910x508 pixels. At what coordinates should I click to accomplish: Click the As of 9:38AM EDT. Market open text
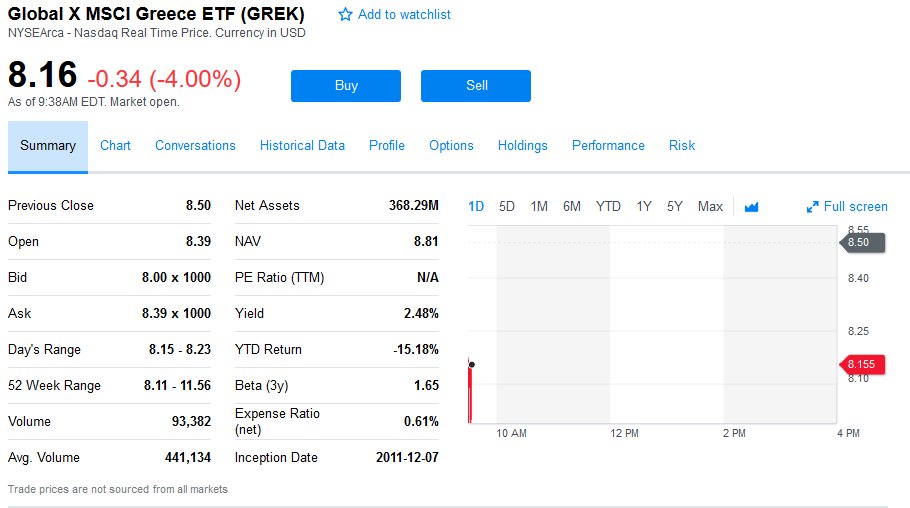coord(93,102)
